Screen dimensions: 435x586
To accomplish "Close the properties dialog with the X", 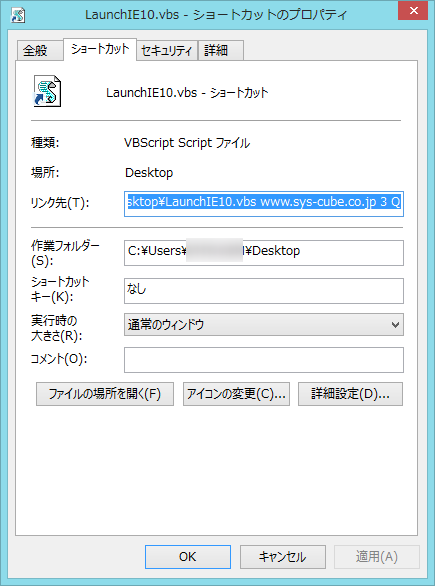I will click(x=413, y=11).
